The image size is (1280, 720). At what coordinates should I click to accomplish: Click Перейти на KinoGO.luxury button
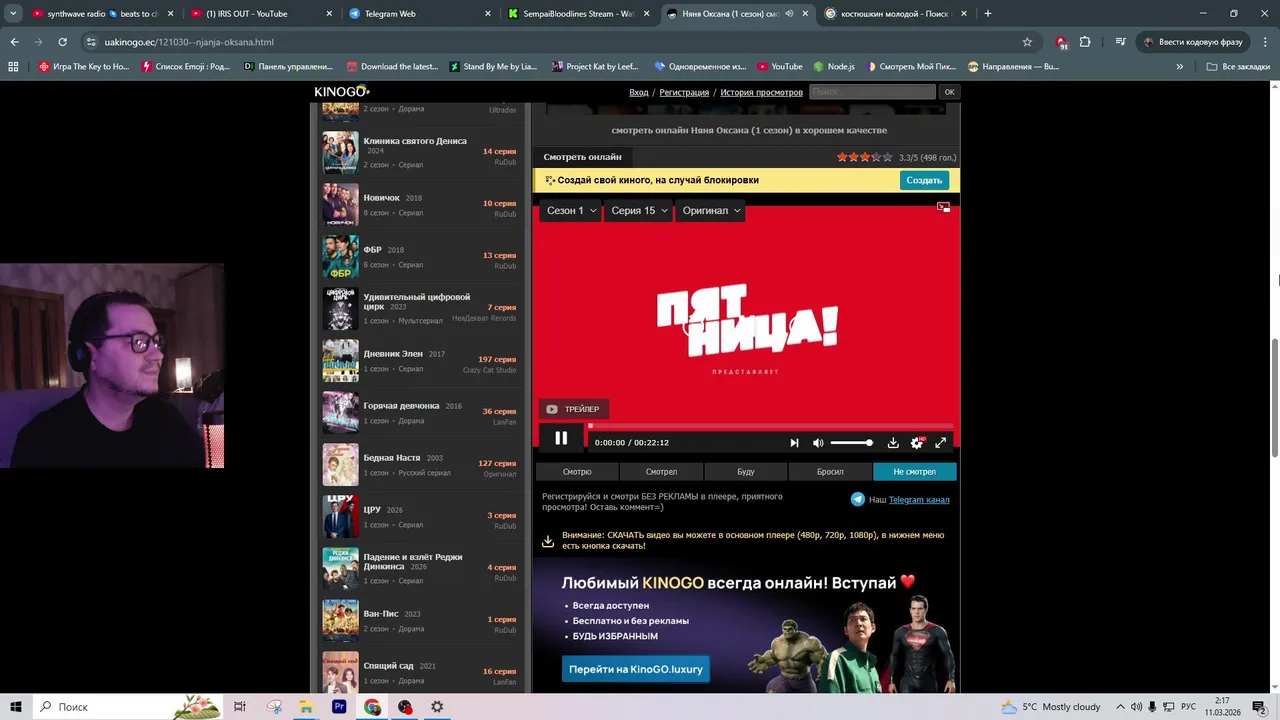(x=636, y=669)
